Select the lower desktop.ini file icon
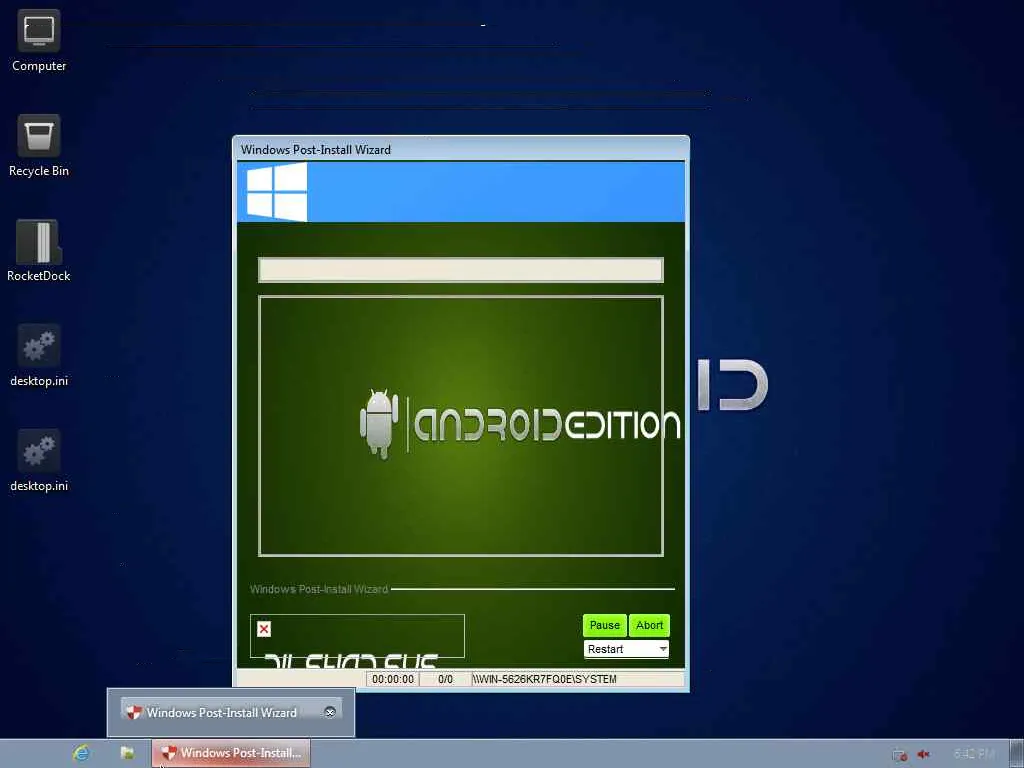Screen dimensions: 1024x768 point(39,461)
